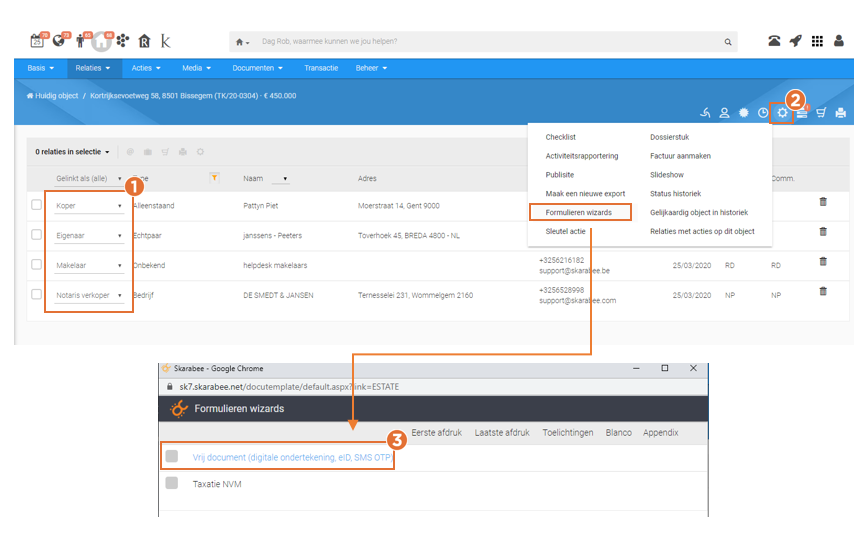Click the orange filter icon in Type column
Viewport: 865px width, 552px height.
[x=214, y=178]
